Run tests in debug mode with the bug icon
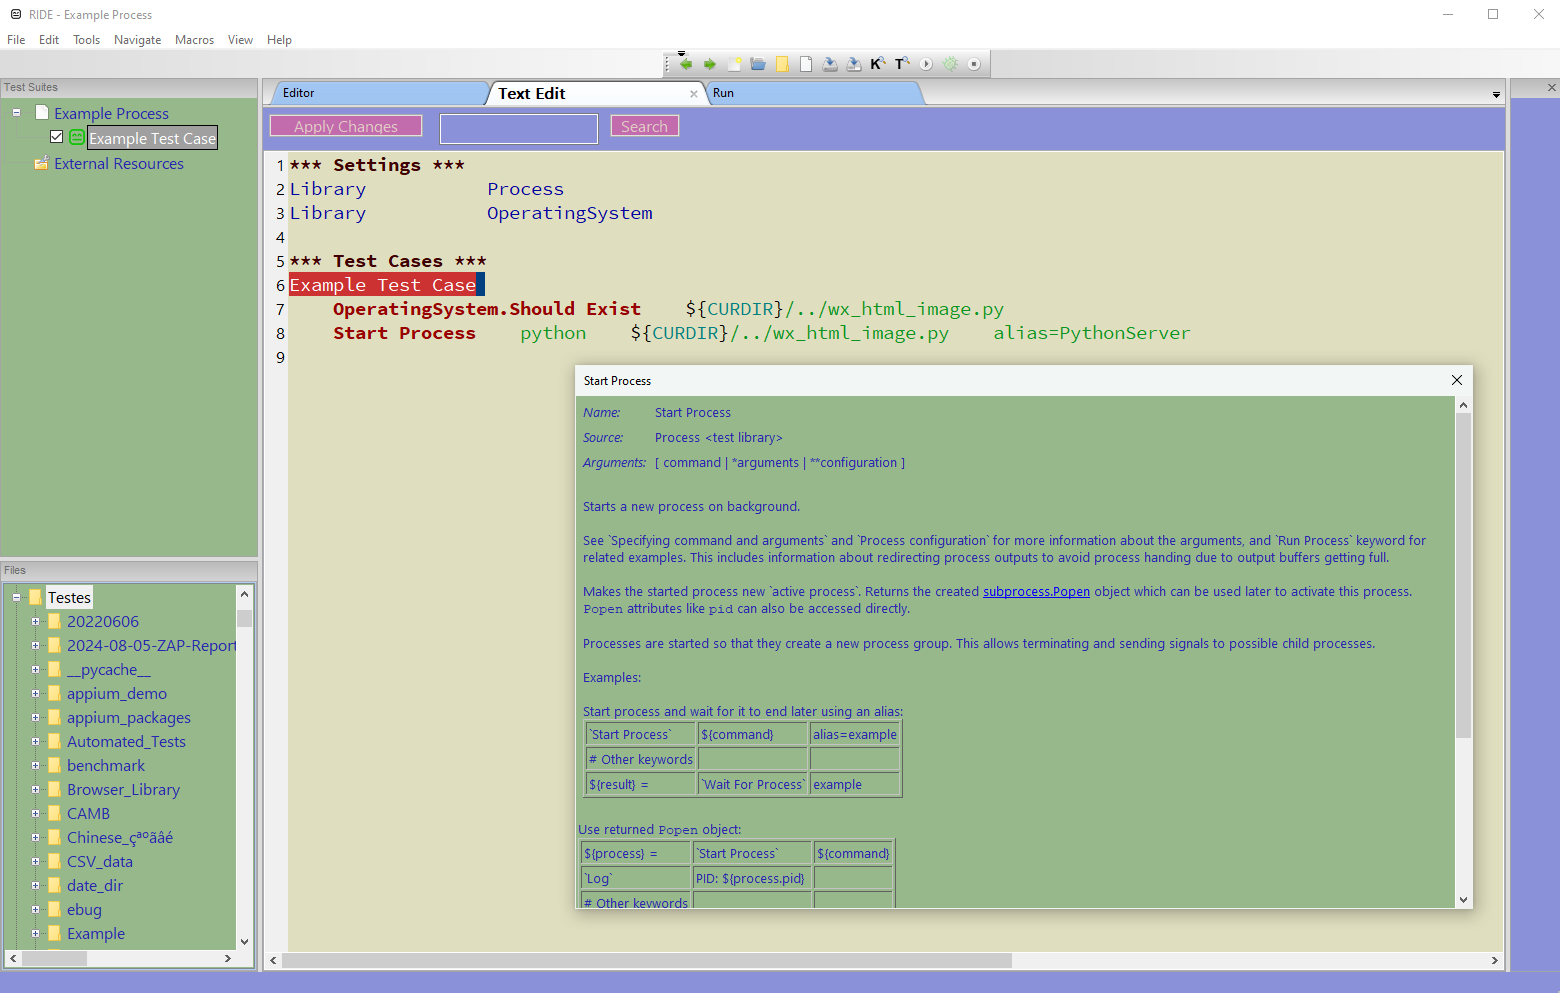This screenshot has width=1560, height=993. click(950, 64)
